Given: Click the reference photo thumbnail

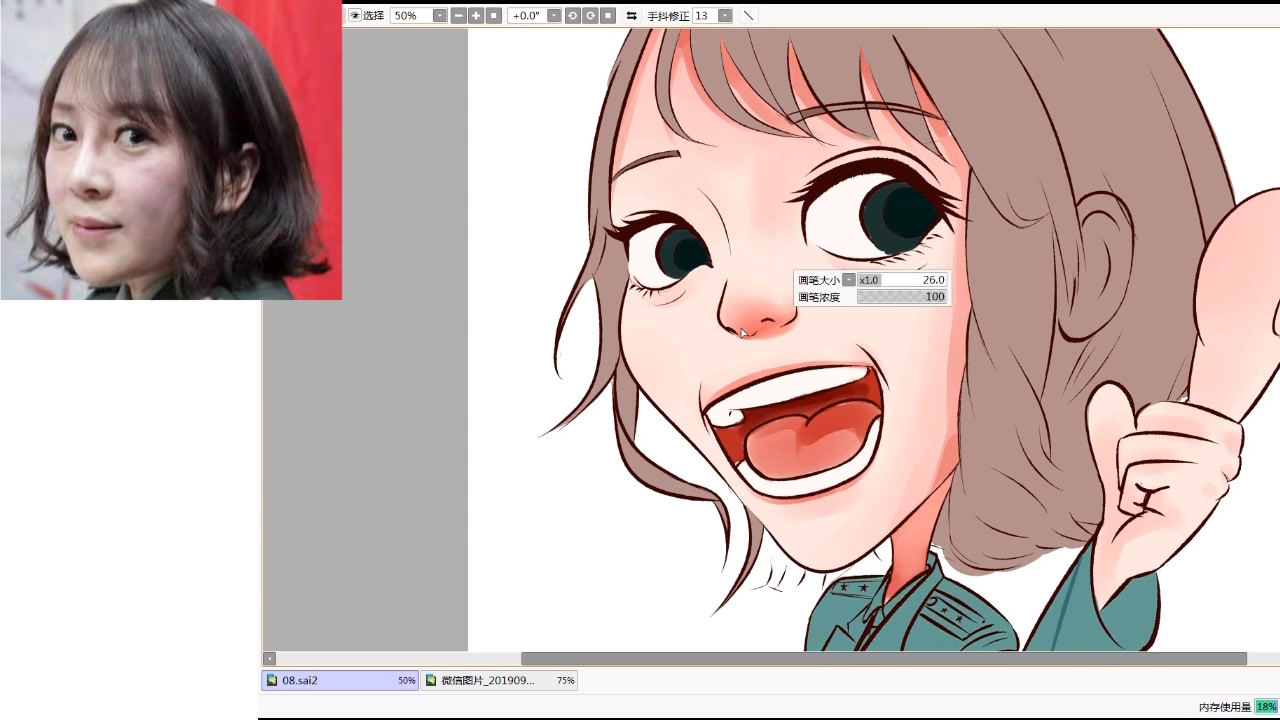Looking at the screenshot, I should coord(171,150).
